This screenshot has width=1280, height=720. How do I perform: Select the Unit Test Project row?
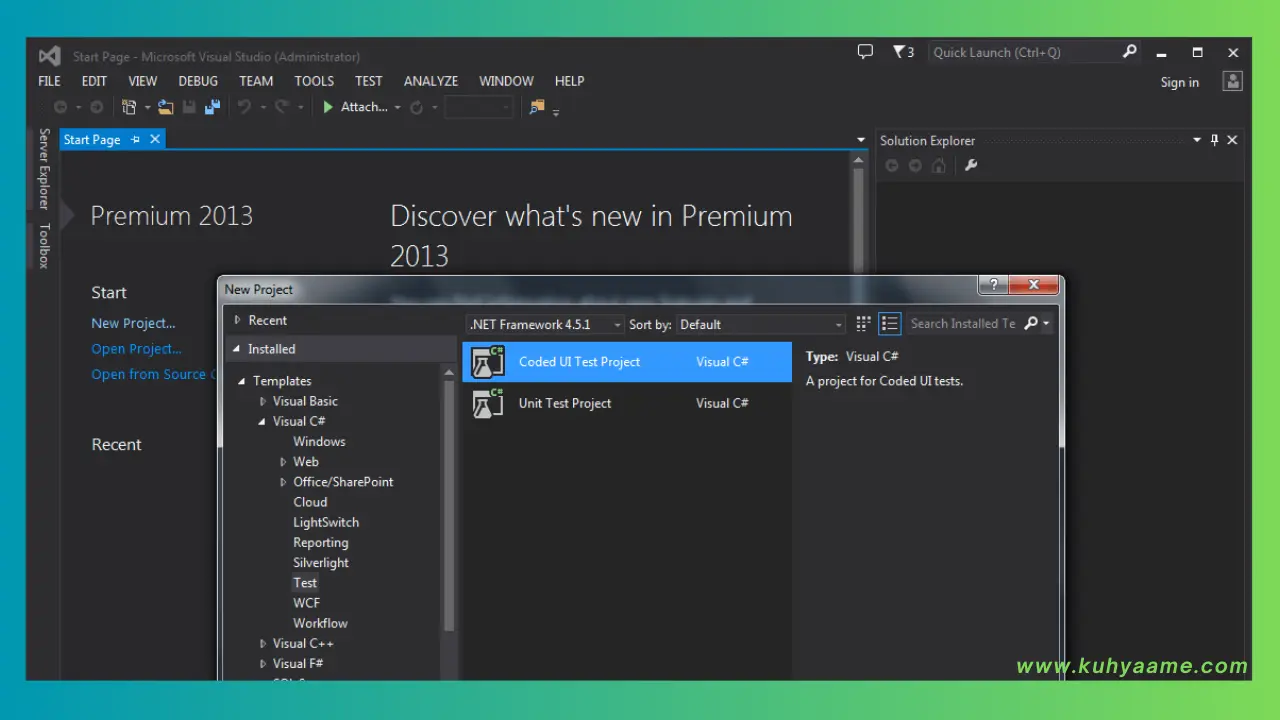coord(627,403)
